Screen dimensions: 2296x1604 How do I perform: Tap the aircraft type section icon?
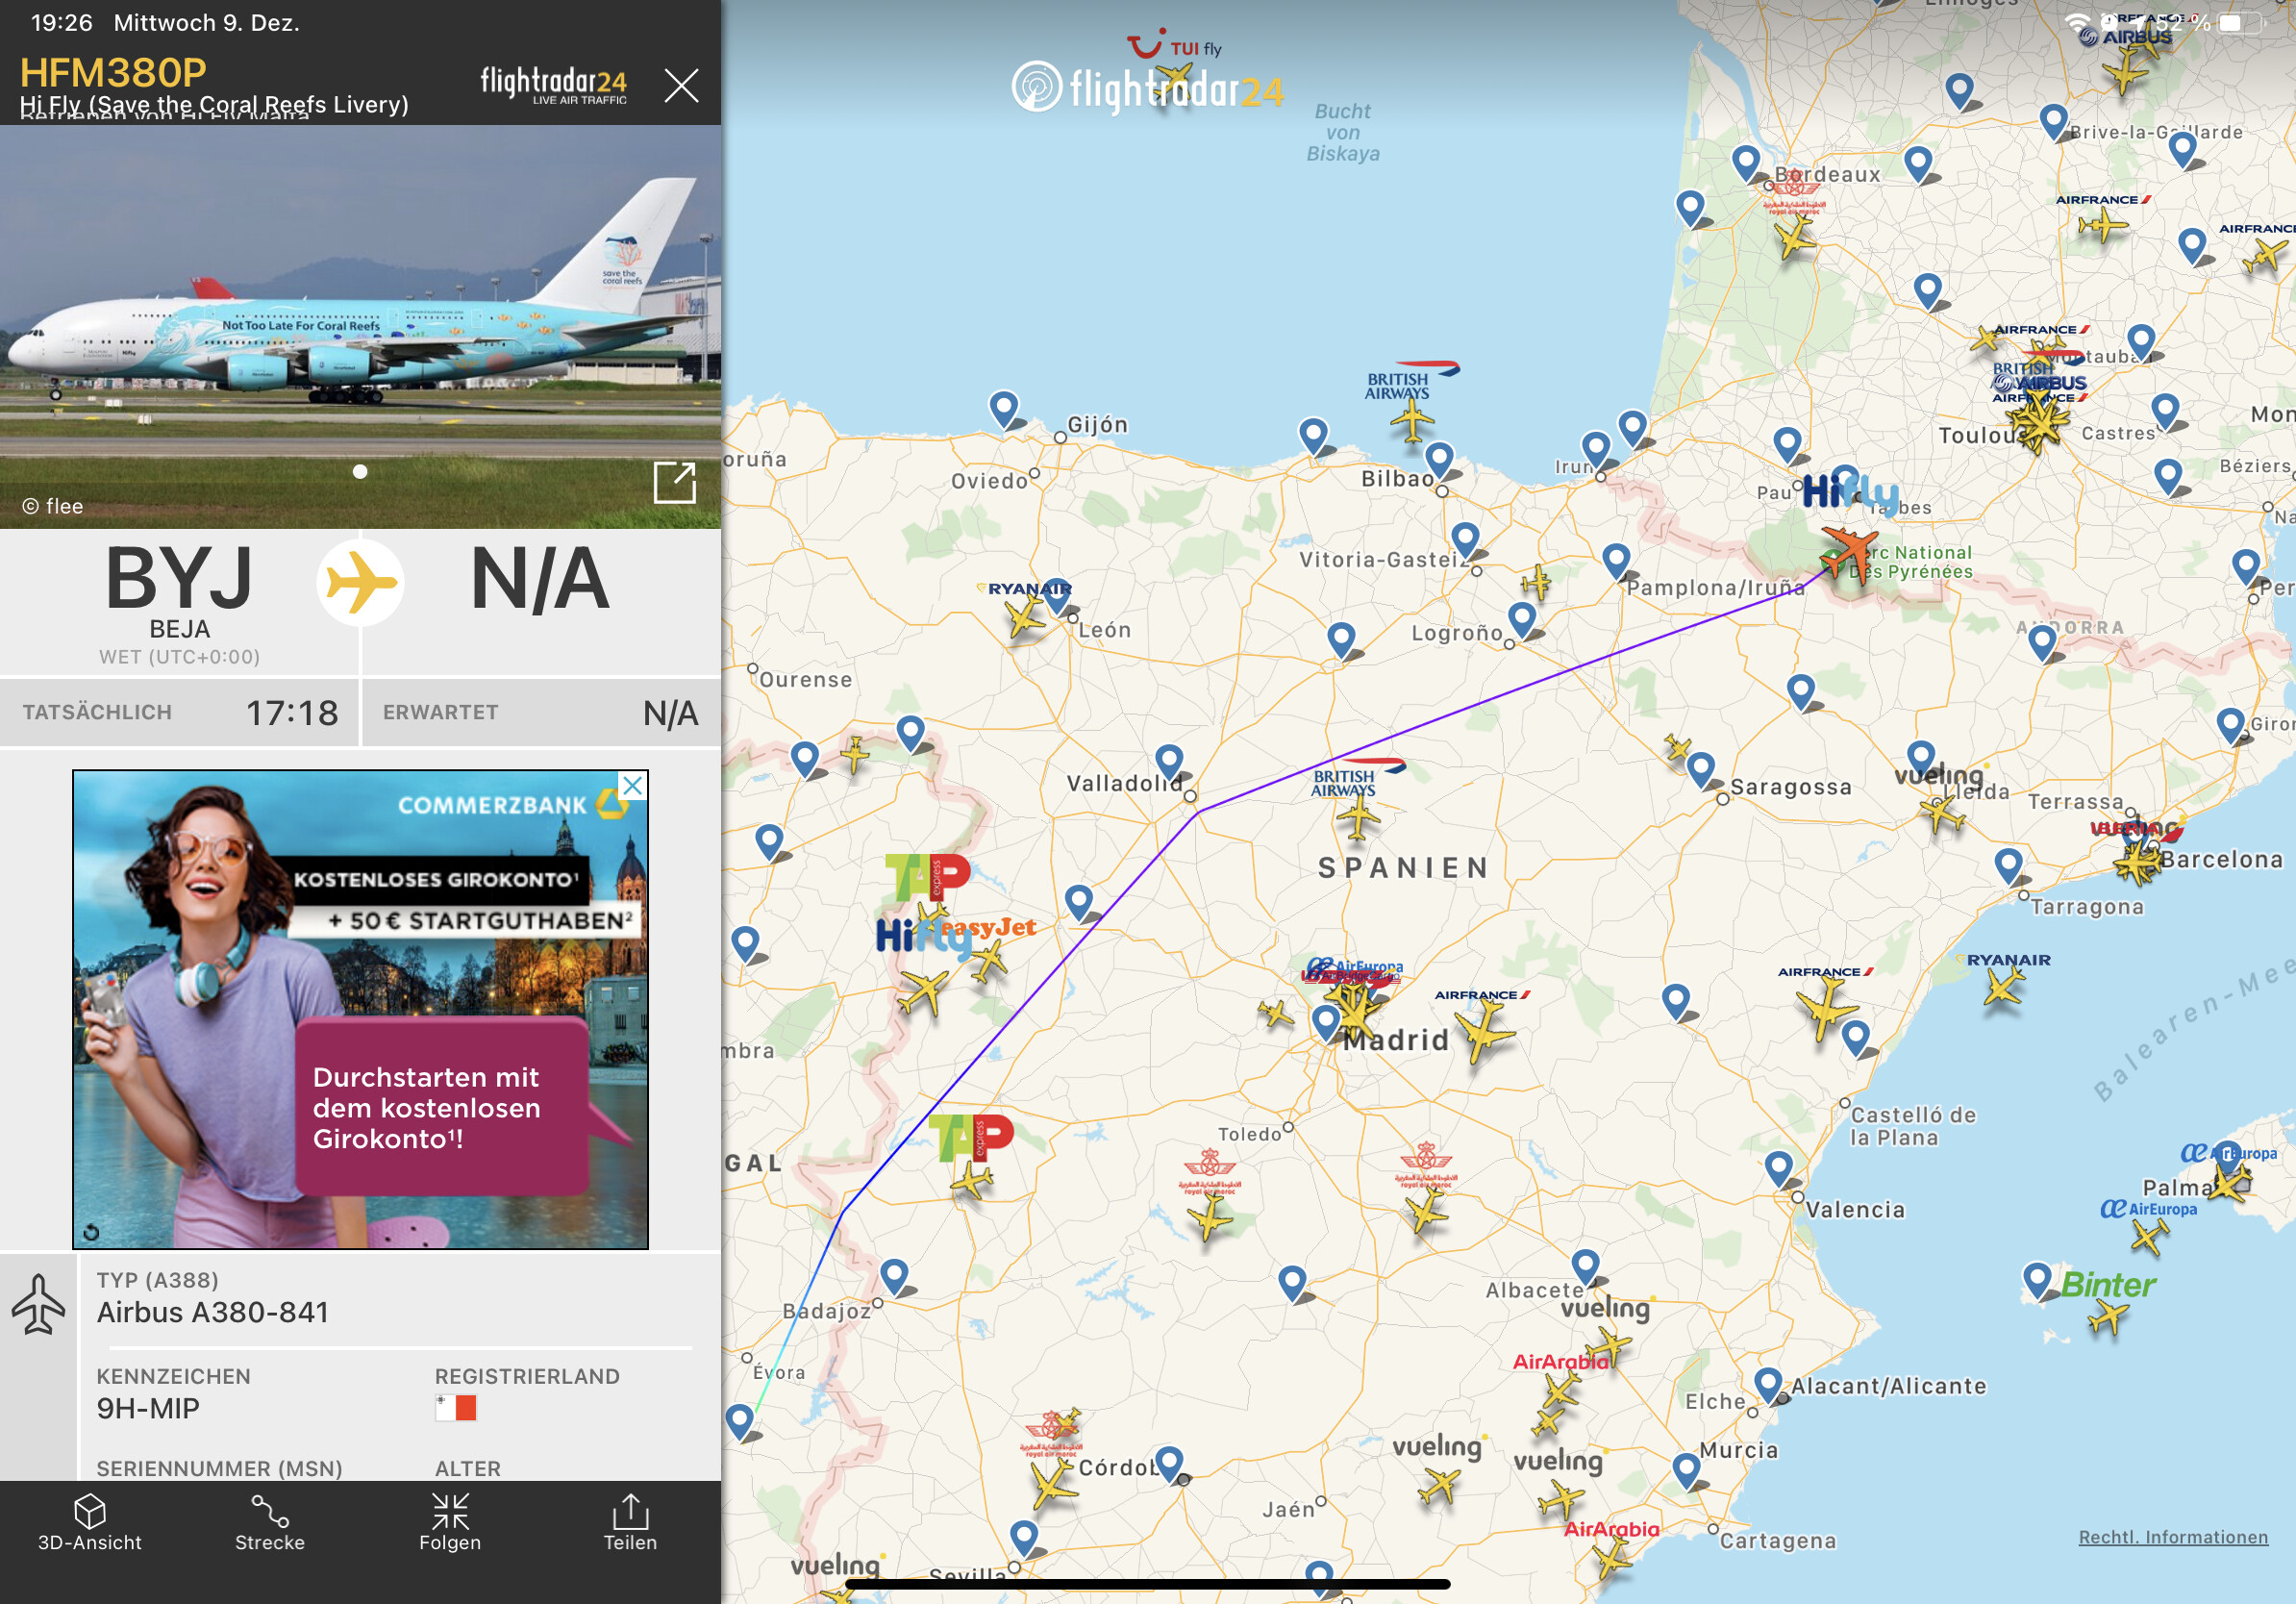tap(38, 1304)
